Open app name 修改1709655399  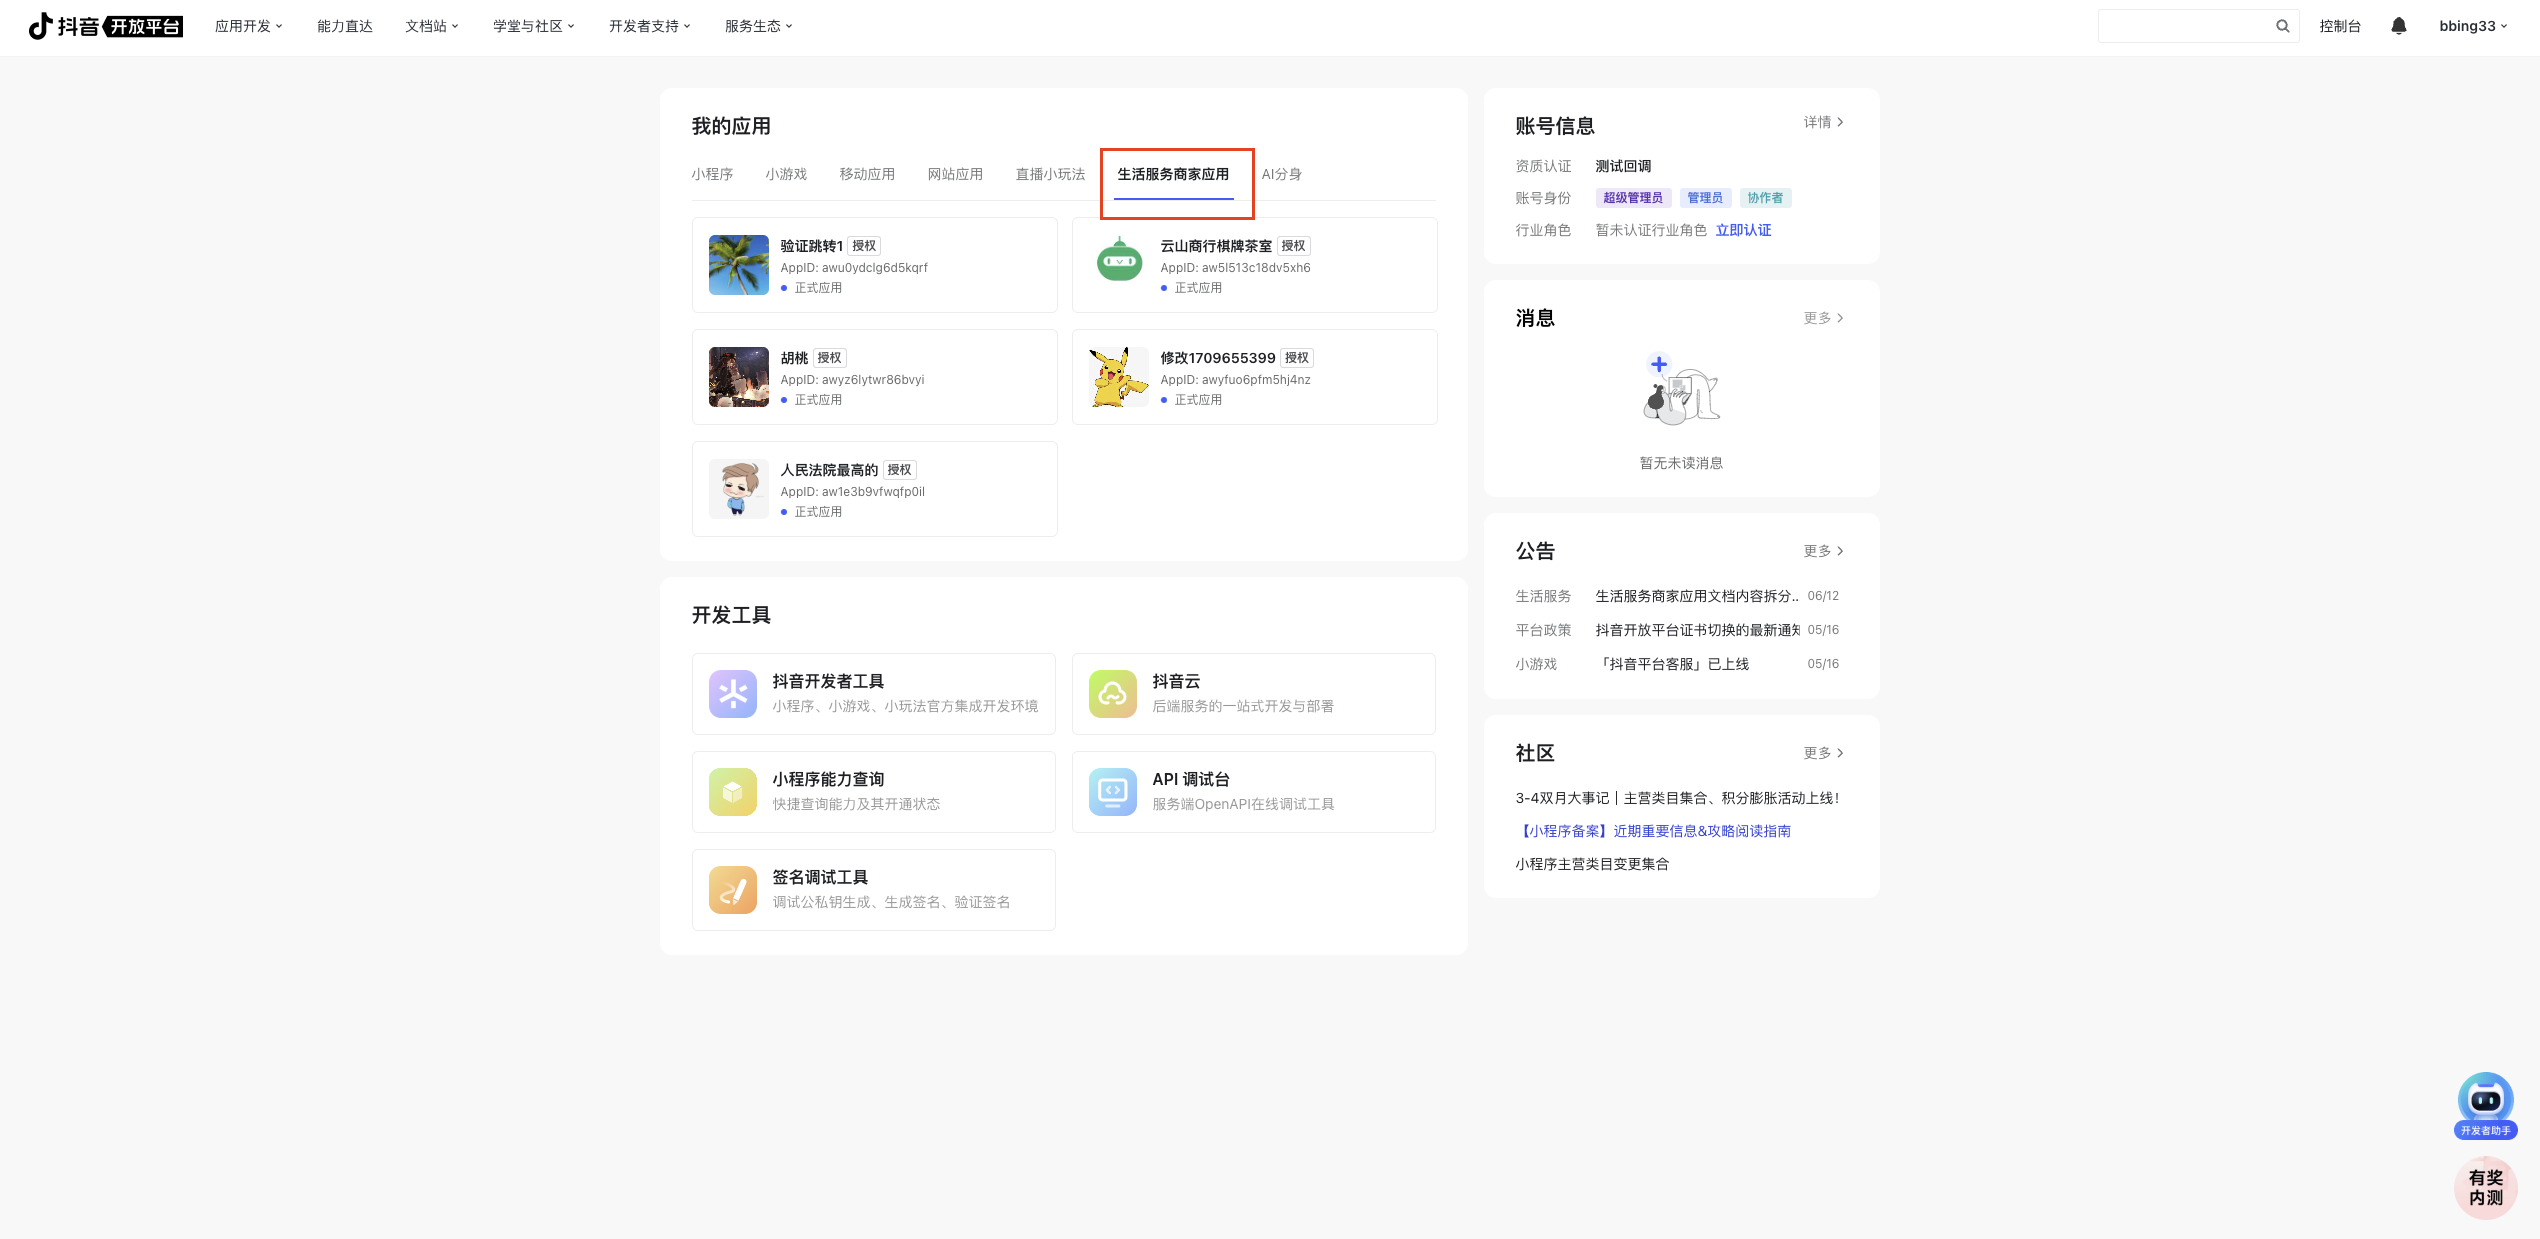tap(1218, 358)
